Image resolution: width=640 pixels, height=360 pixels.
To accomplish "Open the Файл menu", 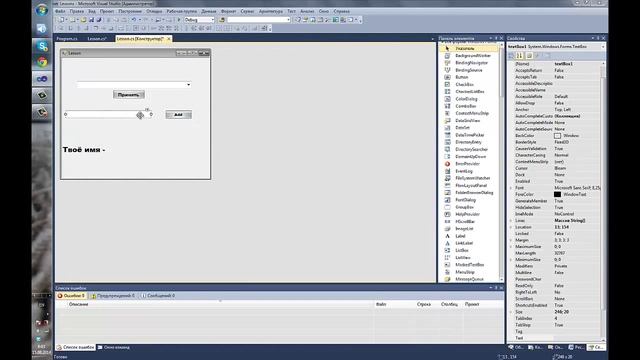I will (x=60, y=11).
